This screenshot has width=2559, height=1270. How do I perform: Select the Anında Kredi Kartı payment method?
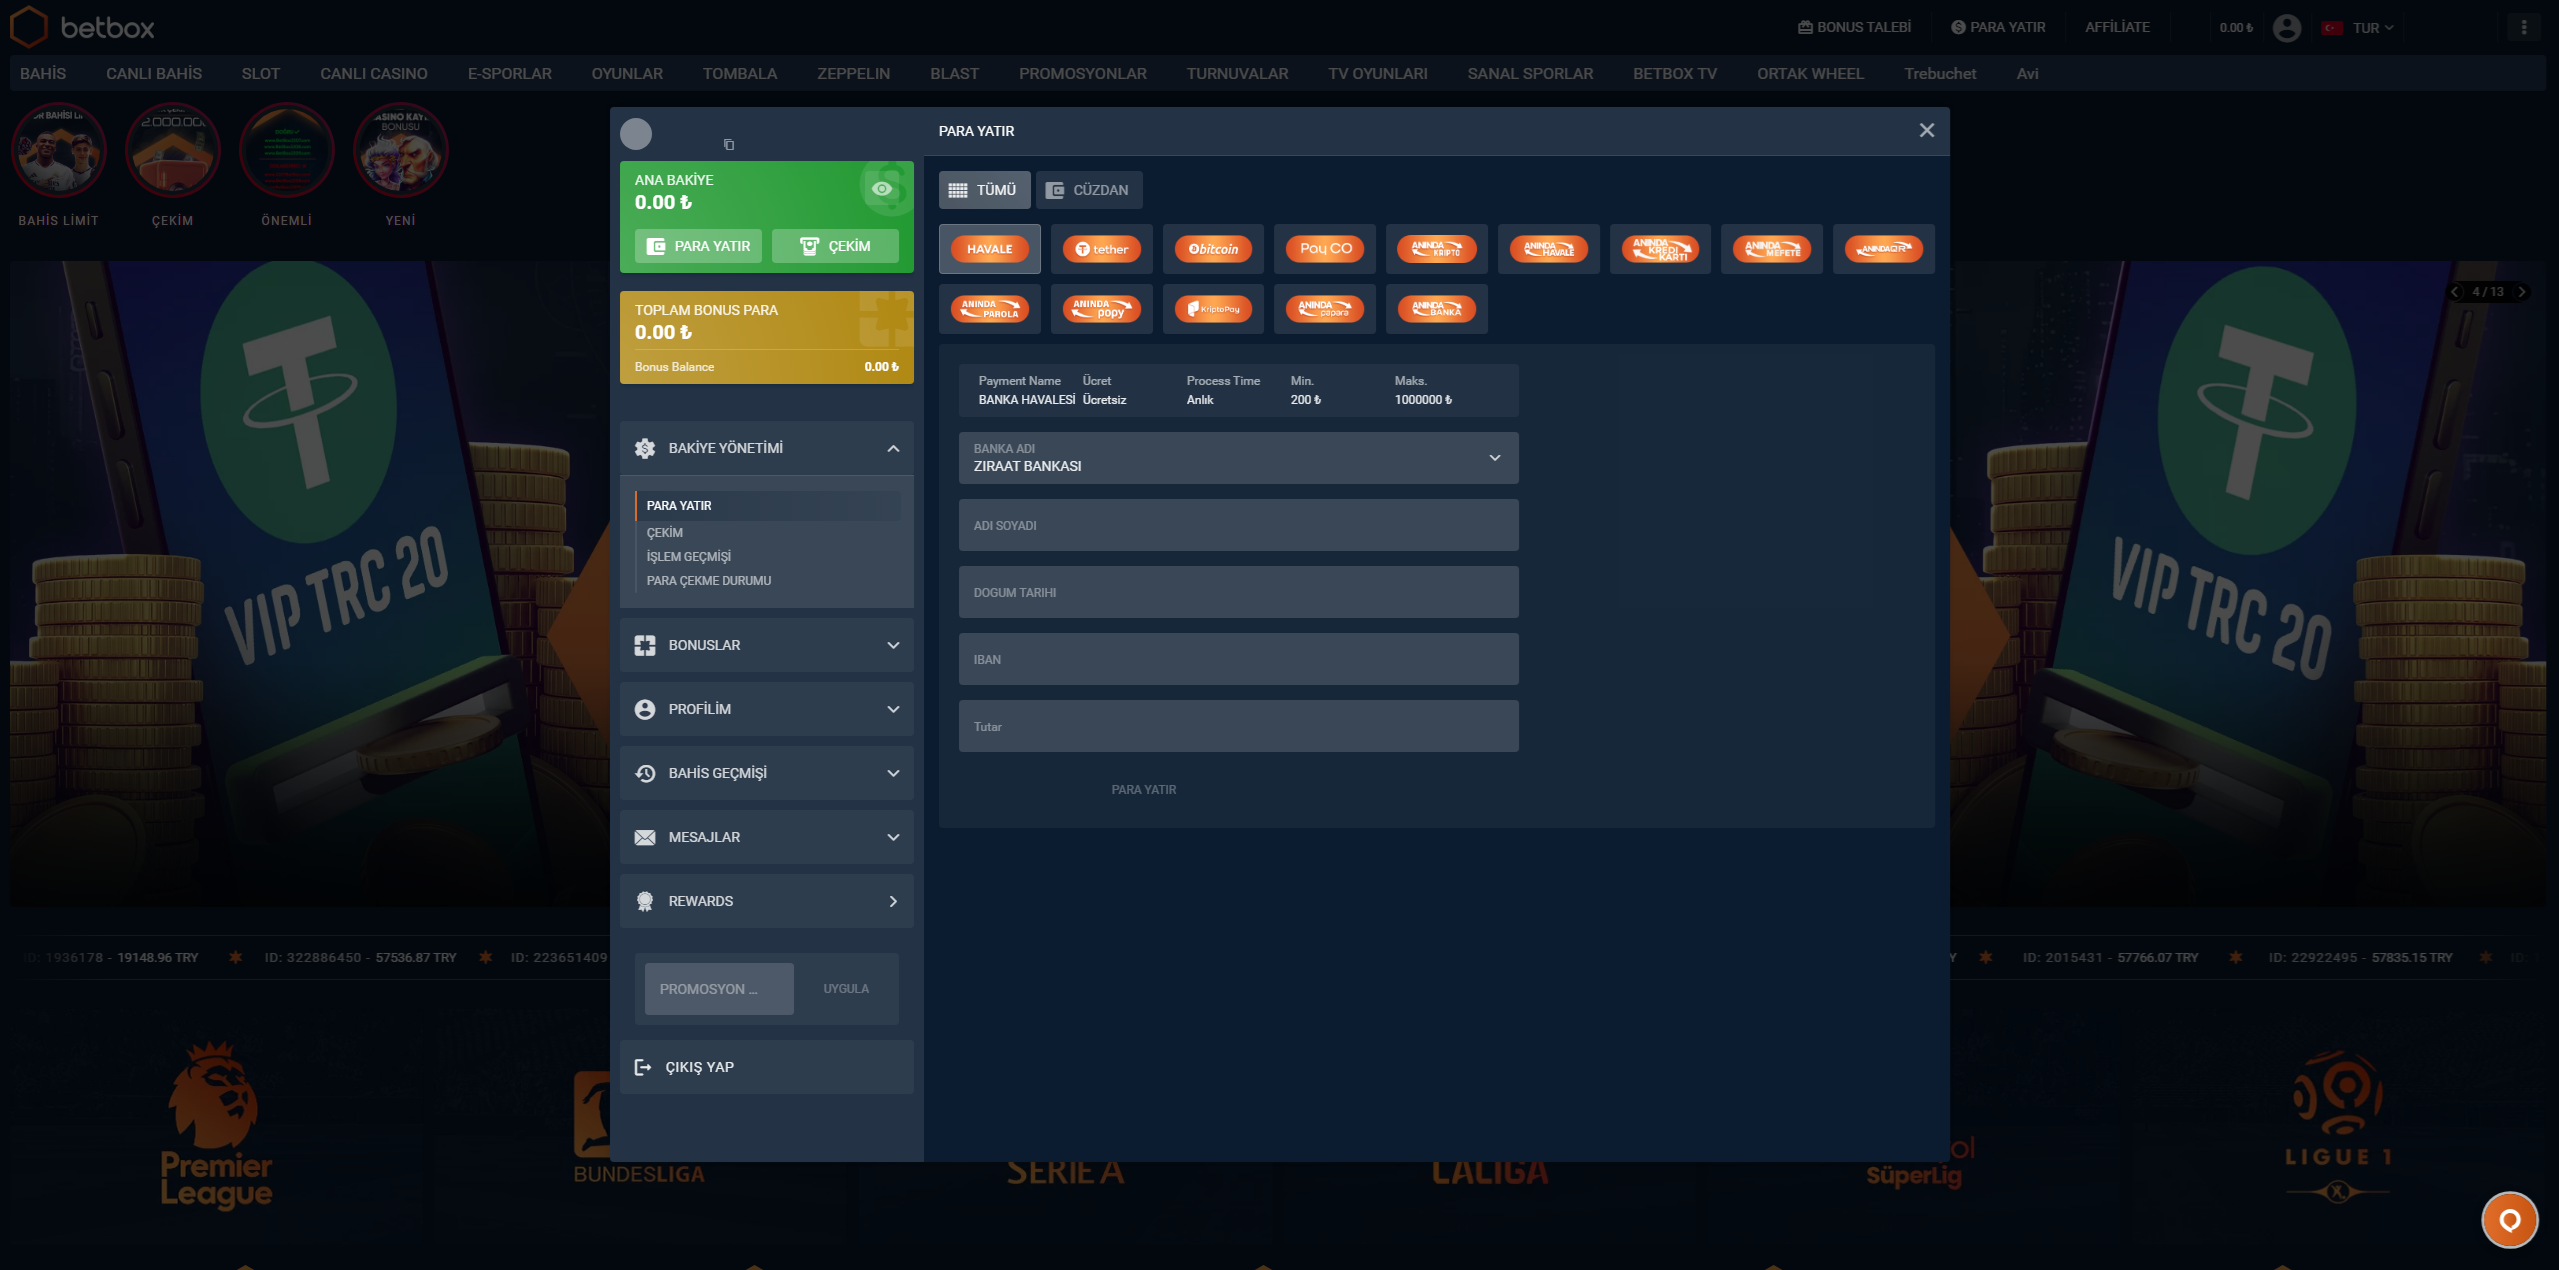[x=1660, y=249]
